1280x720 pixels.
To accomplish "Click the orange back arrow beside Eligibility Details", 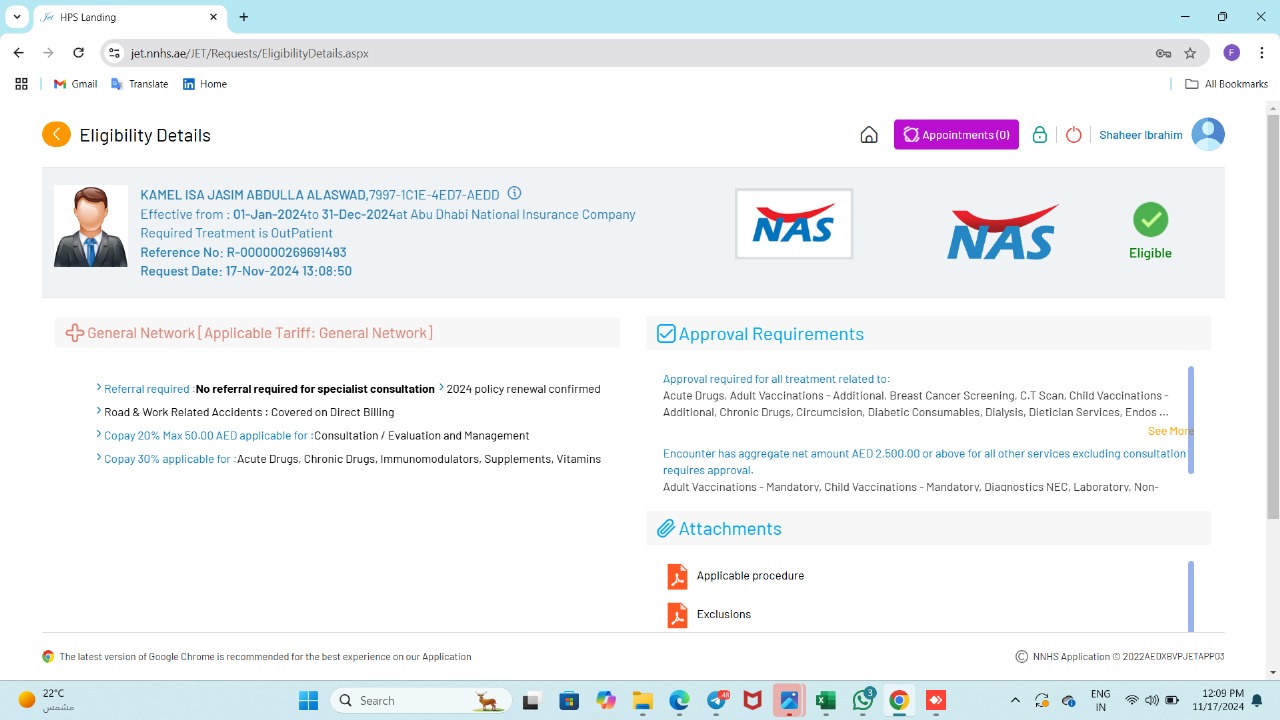I will (56, 134).
